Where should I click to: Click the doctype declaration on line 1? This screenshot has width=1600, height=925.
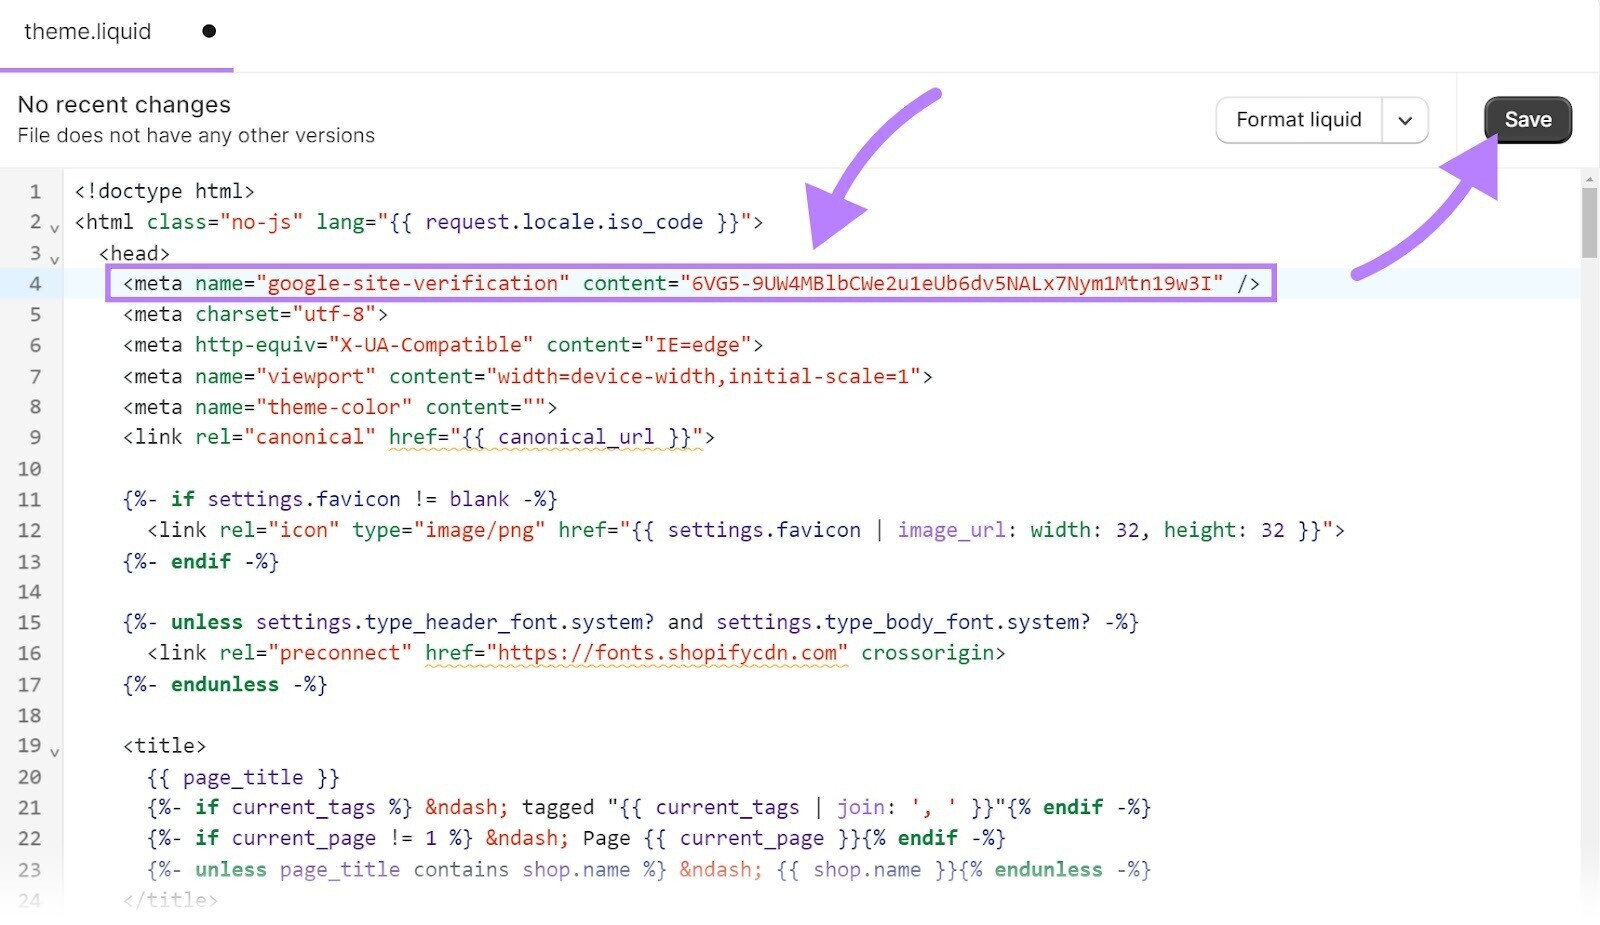coord(164,191)
